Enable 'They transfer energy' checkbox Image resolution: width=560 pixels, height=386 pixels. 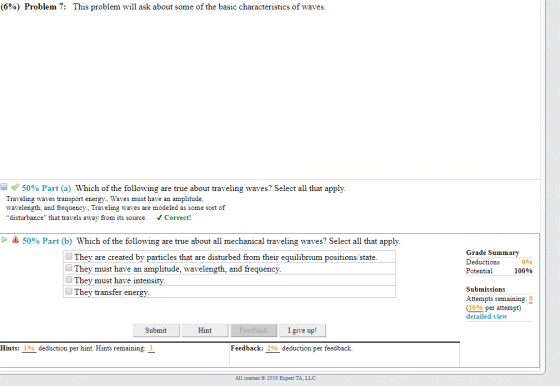[69, 291]
